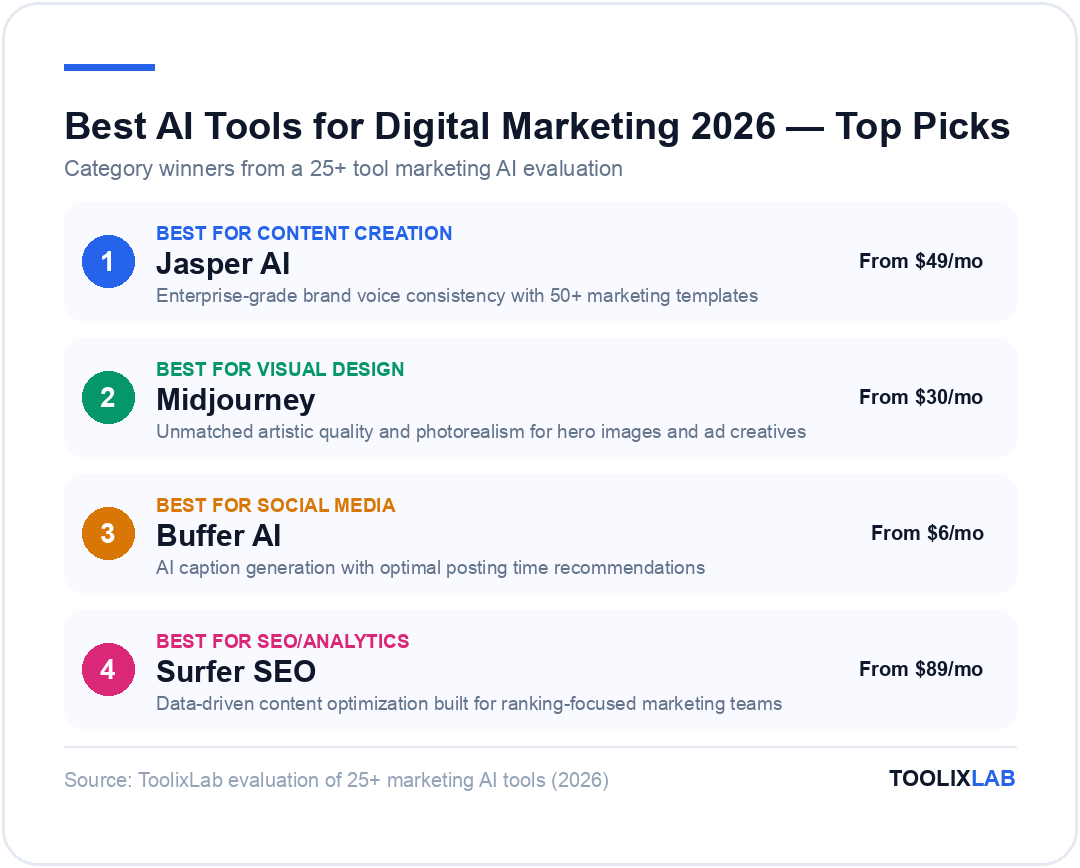Screen dimensions: 1080x868
Task: Click the green number 2 badge
Action: pyautogui.click(x=108, y=397)
